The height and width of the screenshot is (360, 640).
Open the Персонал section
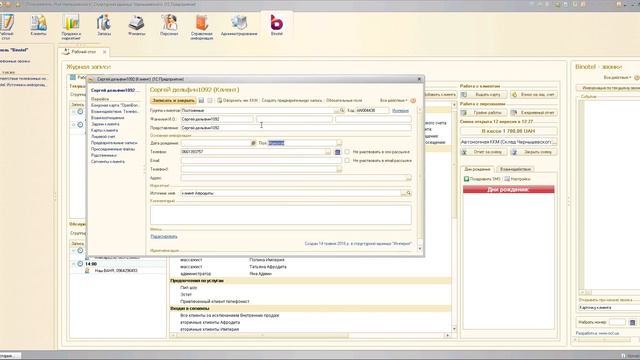[x=169, y=26]
